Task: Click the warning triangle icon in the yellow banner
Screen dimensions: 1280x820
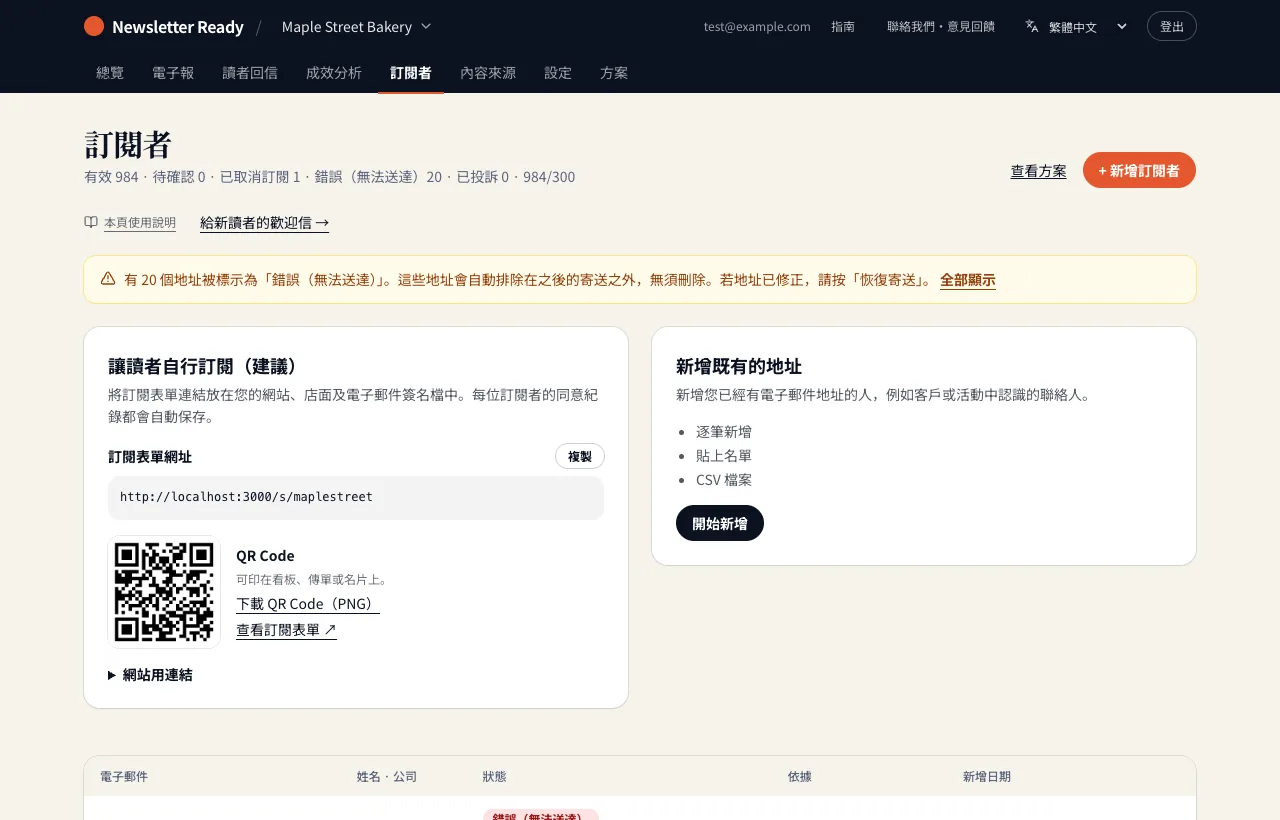Action: point(108,279)
